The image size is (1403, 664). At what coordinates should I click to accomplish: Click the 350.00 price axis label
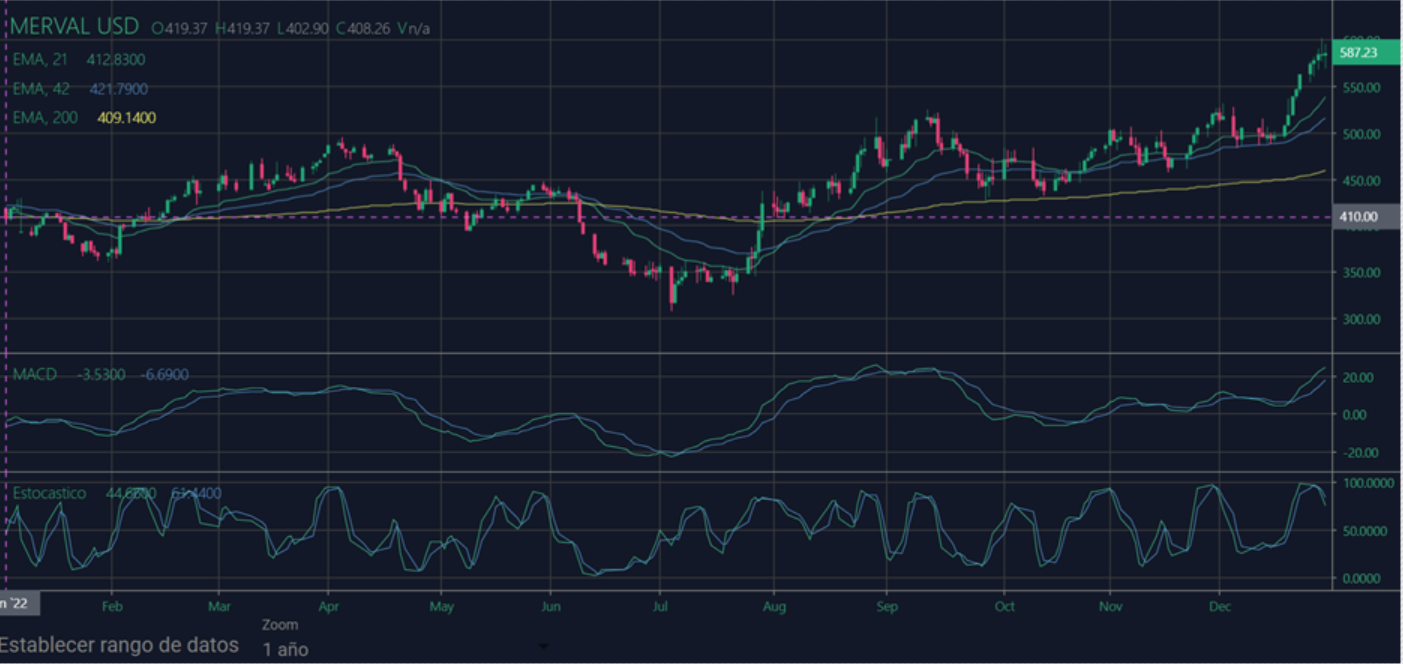[1362, 273]
